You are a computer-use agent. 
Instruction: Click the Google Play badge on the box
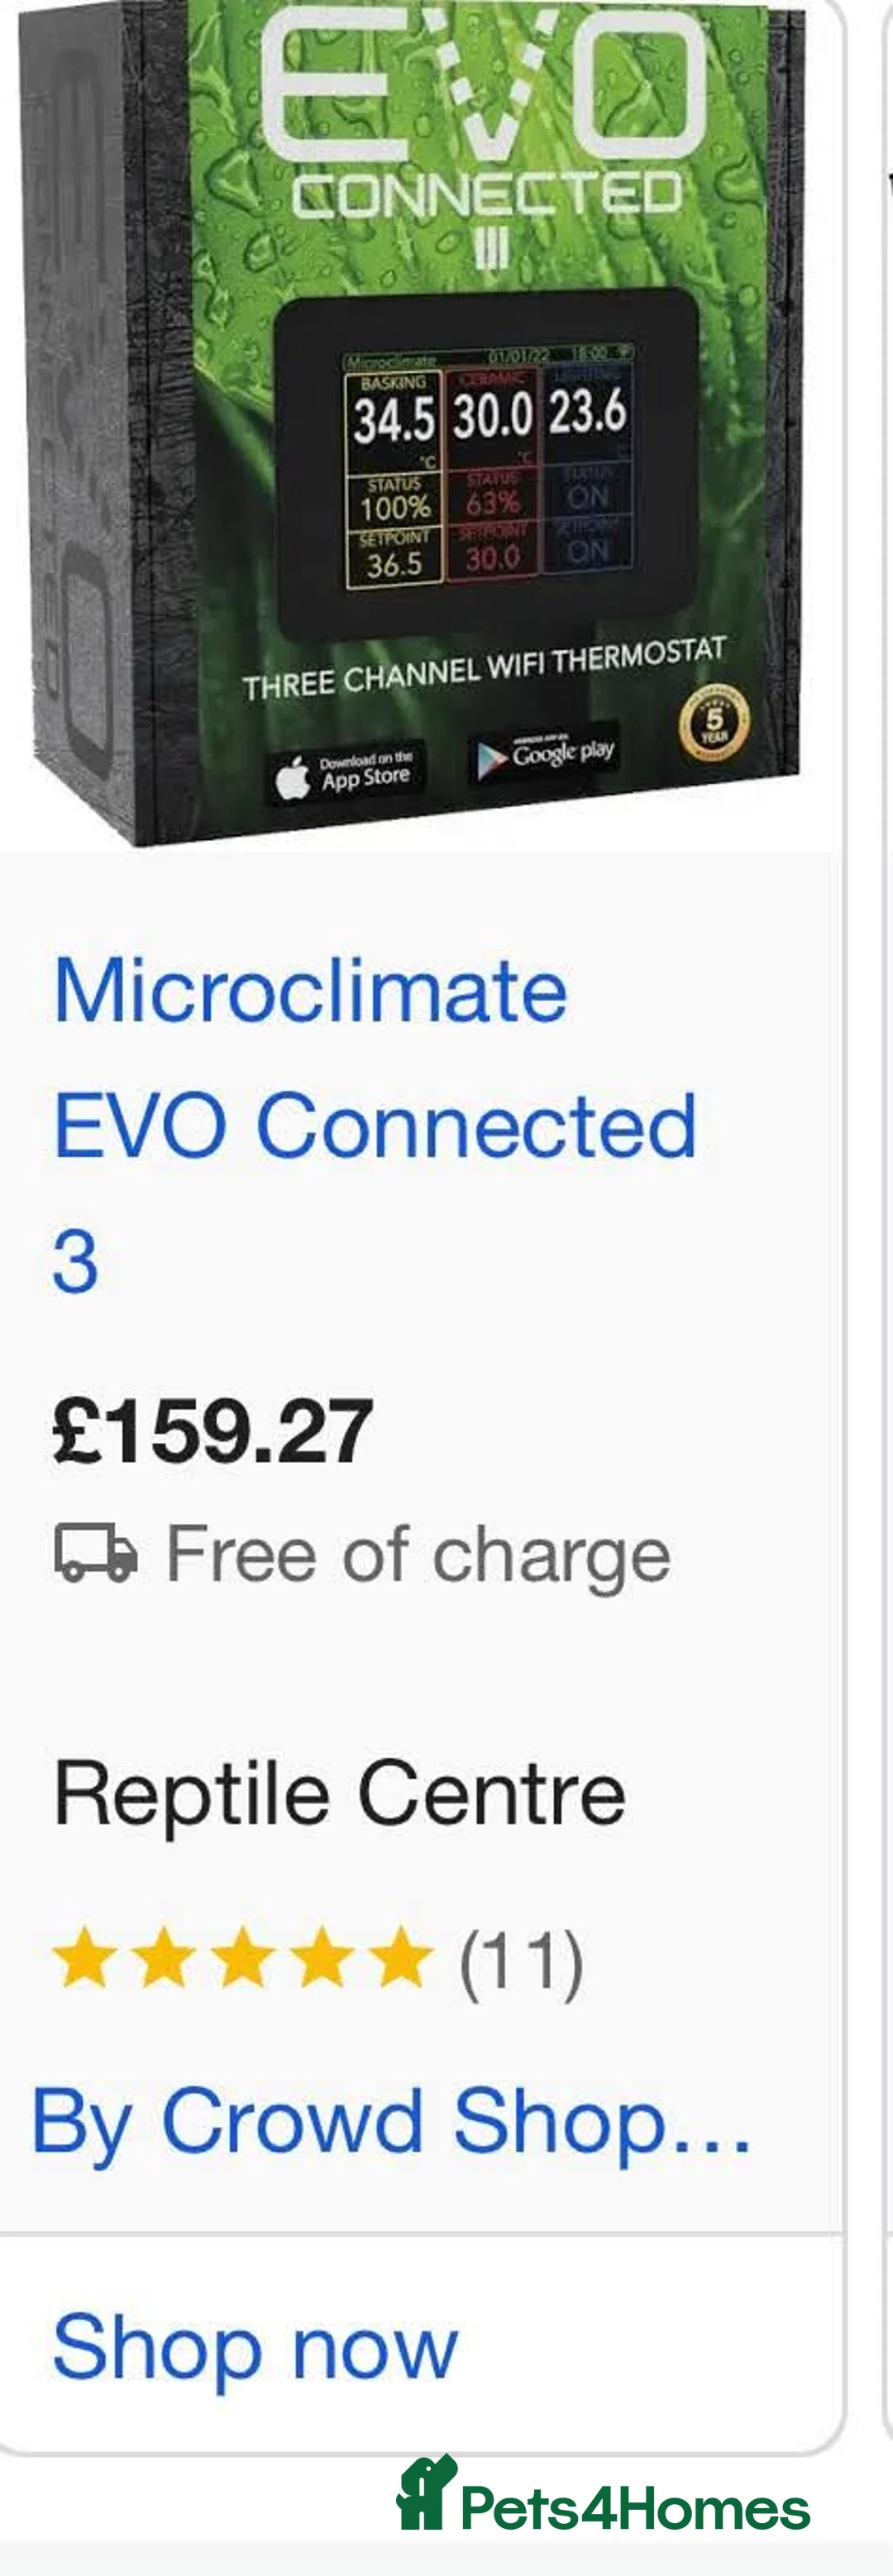tap(544, 754)
